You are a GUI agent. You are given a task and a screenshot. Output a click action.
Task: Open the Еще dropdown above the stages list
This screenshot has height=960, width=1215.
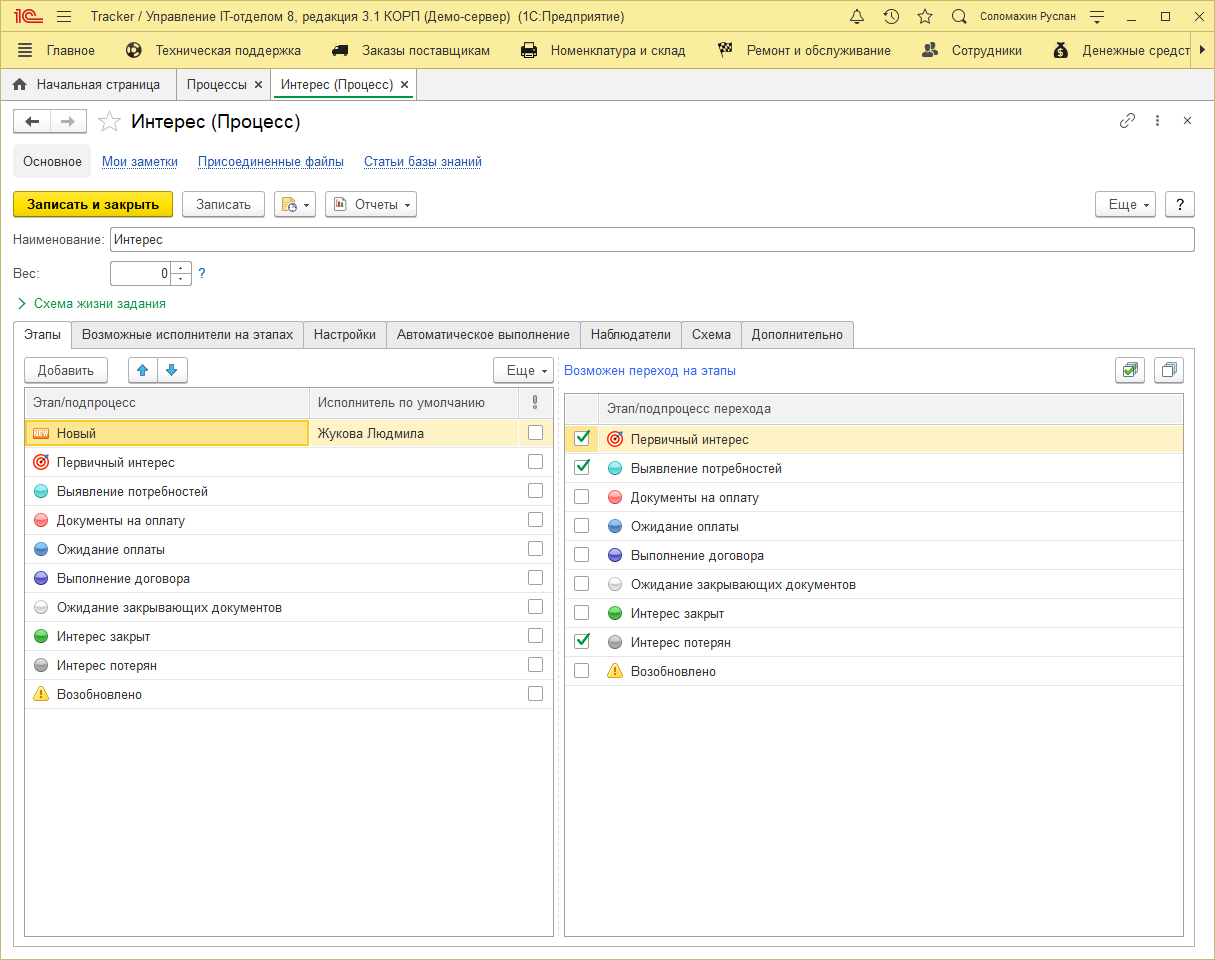point(523,370)
